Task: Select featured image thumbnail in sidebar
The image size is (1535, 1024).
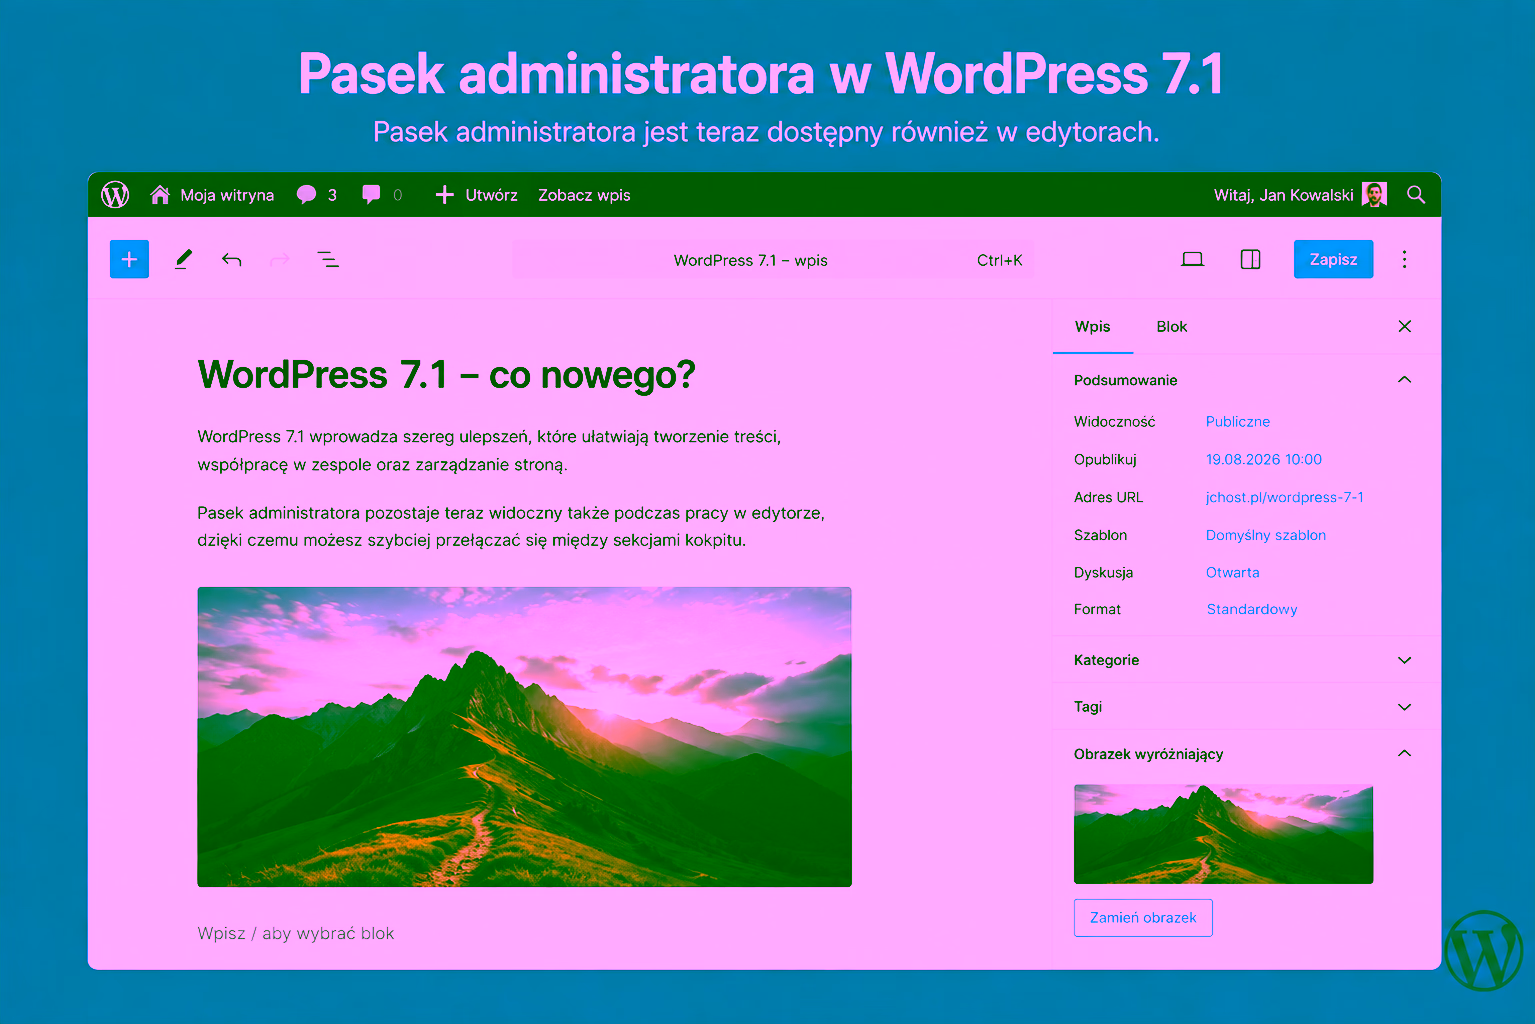Action: click(x=1223, y=834)
